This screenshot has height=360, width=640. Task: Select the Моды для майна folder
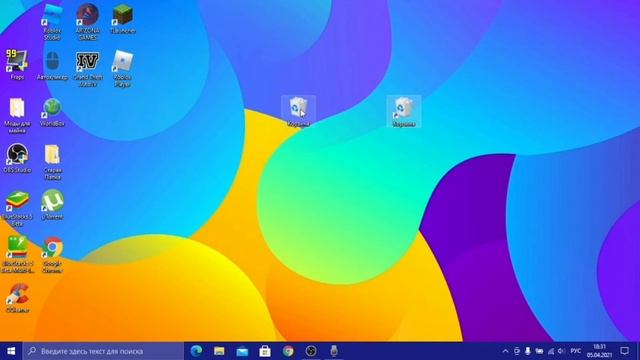(17, 115)
